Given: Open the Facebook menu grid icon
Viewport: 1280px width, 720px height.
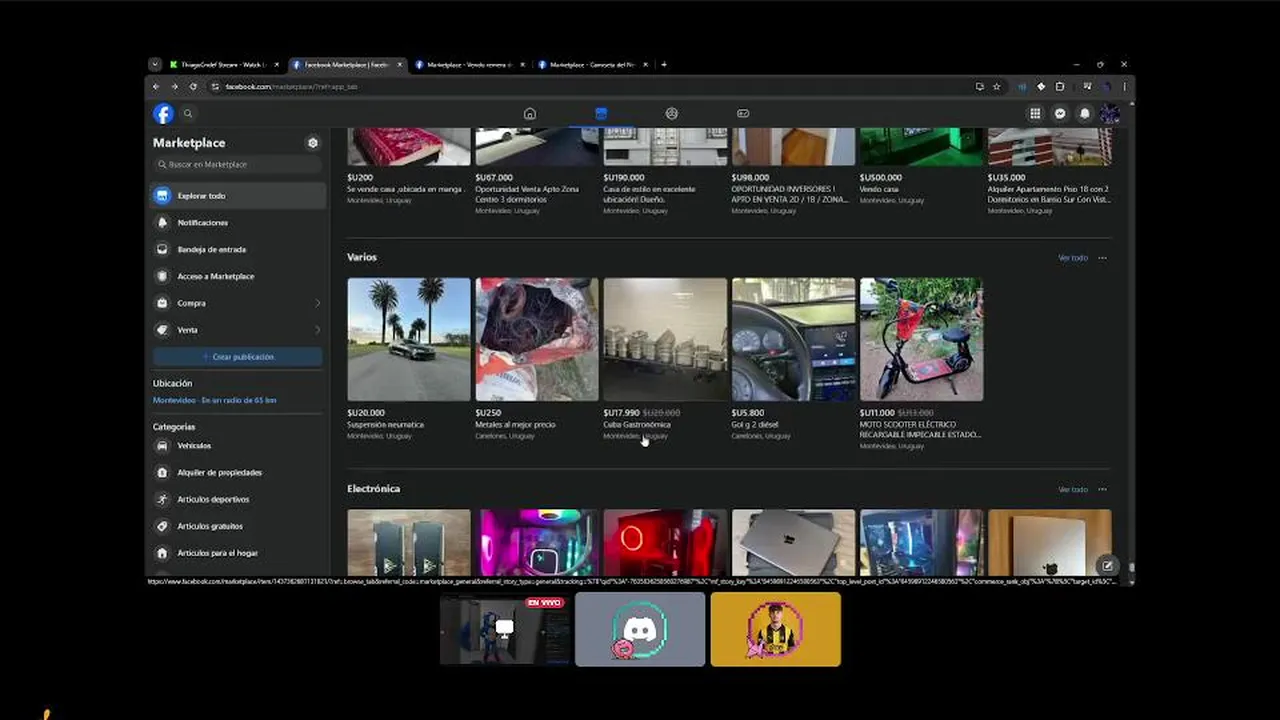Looking at the screenshot, I should pos(1035,114).
